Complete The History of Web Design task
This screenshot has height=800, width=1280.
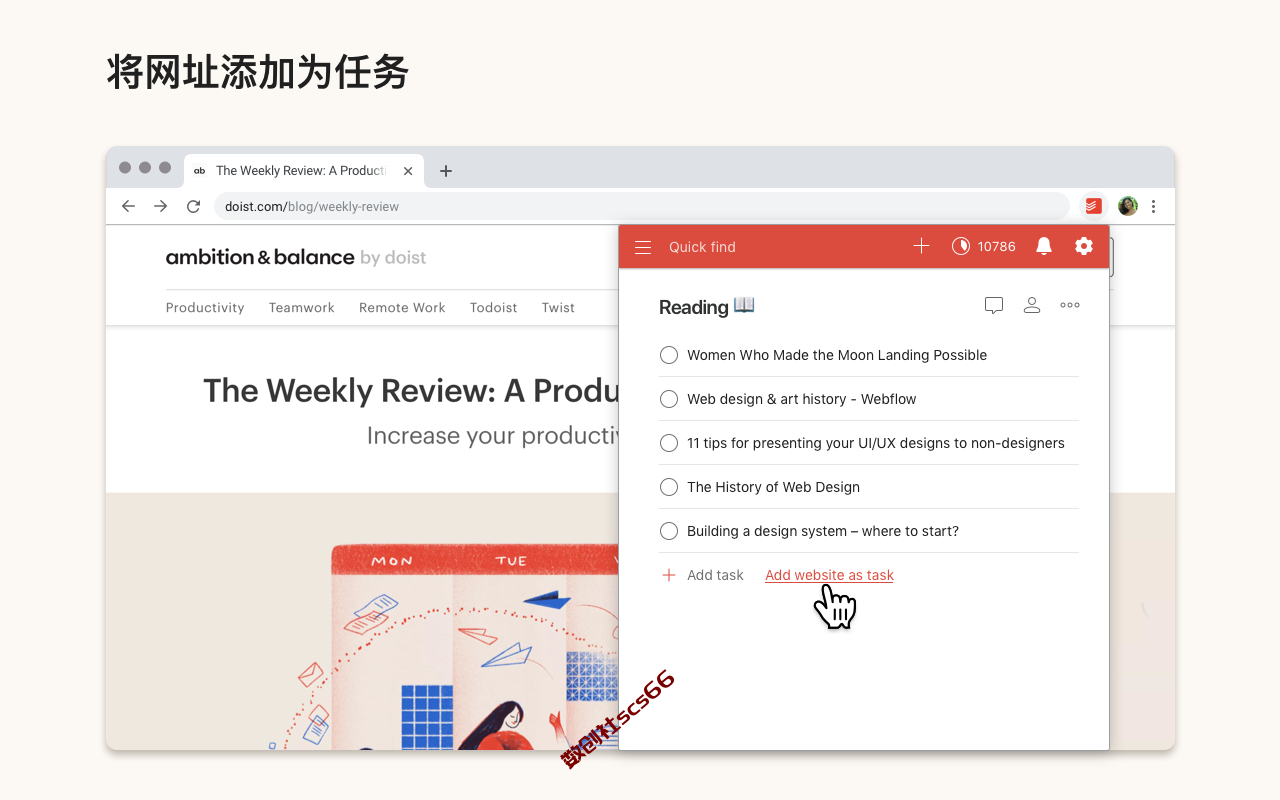pos(669,487)
